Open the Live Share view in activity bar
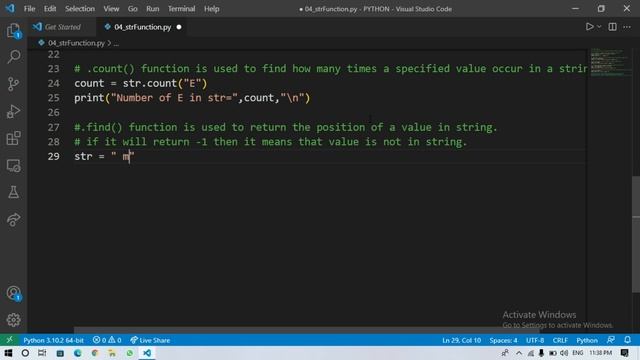 click(13, 220)
